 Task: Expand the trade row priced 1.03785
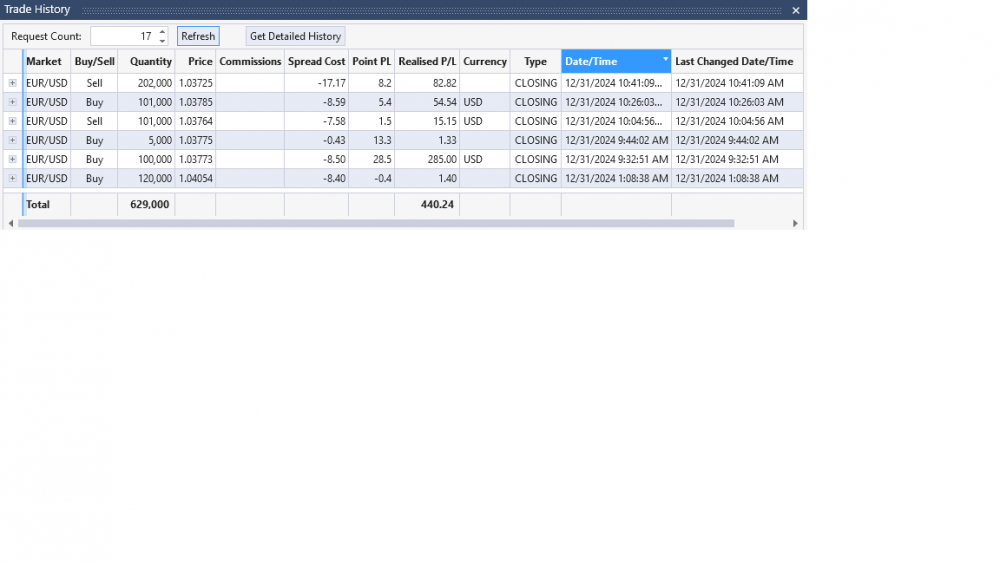pyautogui.click(x=12, y=102)
